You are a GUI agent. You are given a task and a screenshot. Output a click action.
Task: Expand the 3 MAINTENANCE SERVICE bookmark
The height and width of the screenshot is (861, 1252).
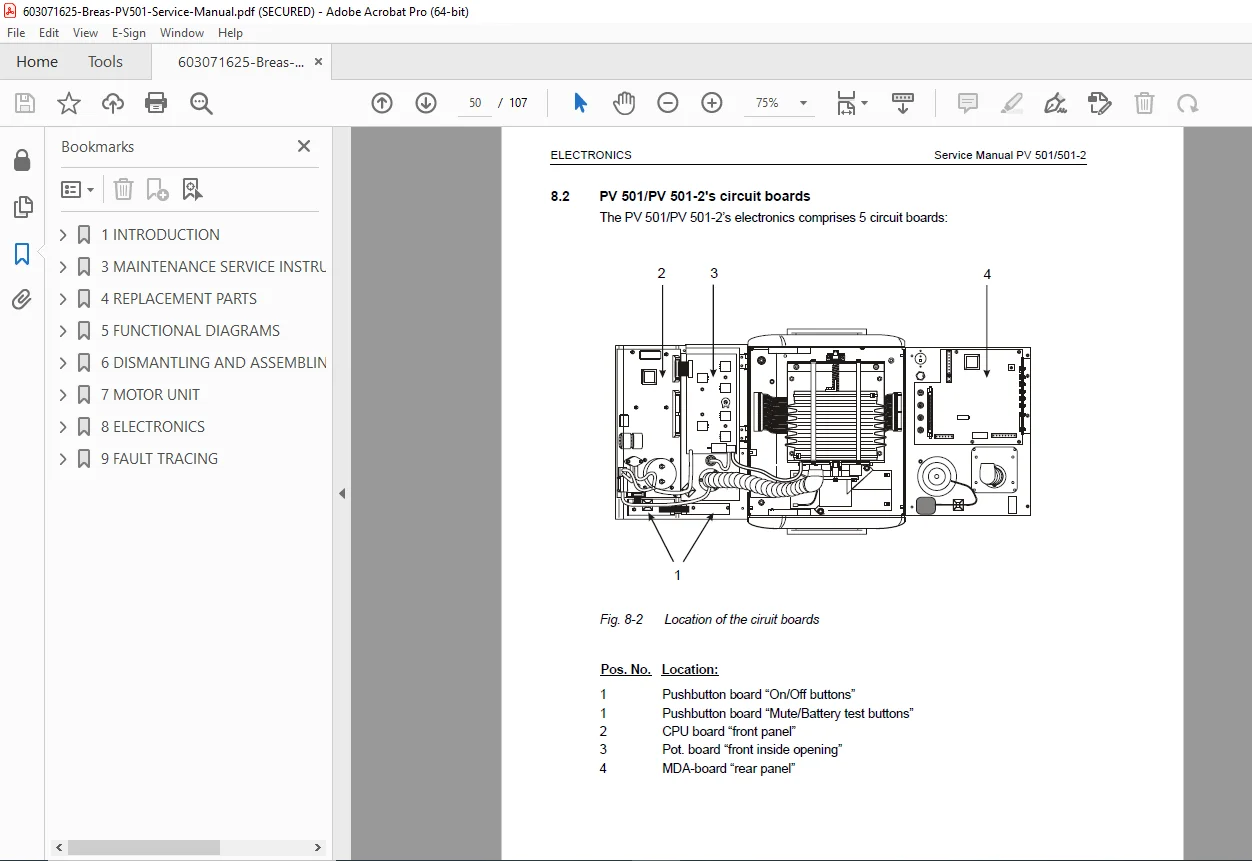[x=63, y=267]
